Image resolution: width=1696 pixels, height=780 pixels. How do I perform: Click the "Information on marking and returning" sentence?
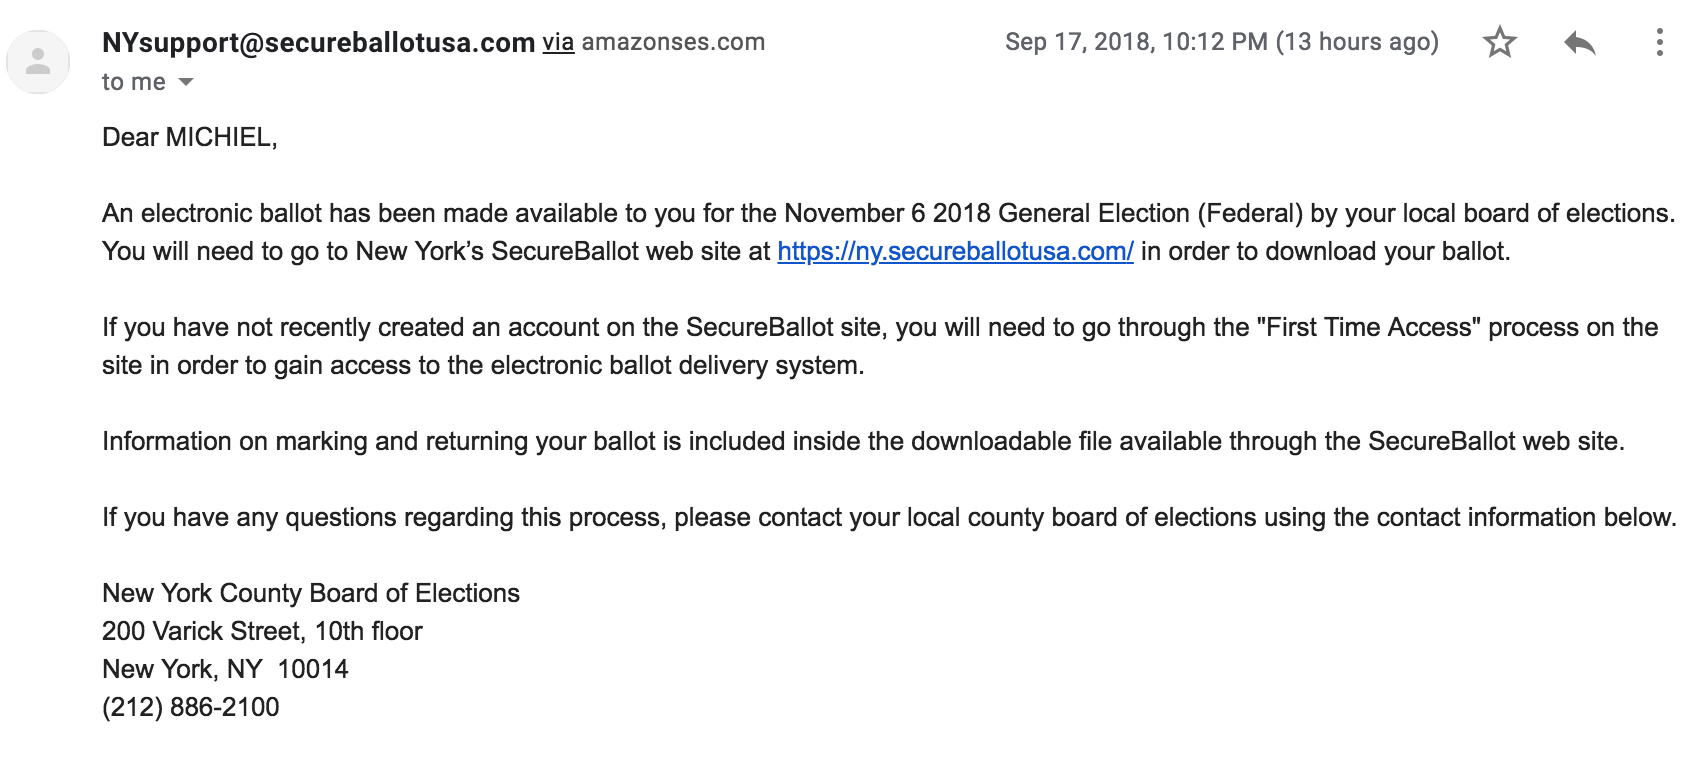(863, 441)
